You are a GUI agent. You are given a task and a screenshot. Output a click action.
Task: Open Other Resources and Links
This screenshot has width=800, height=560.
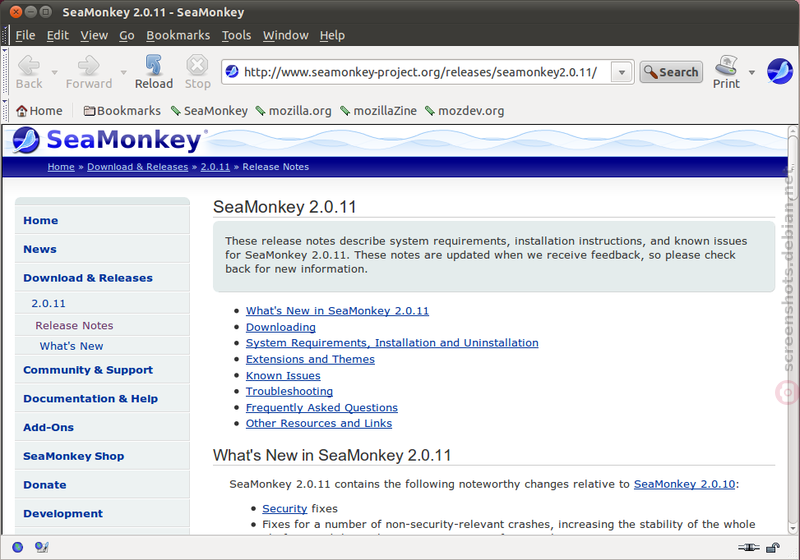319,423
